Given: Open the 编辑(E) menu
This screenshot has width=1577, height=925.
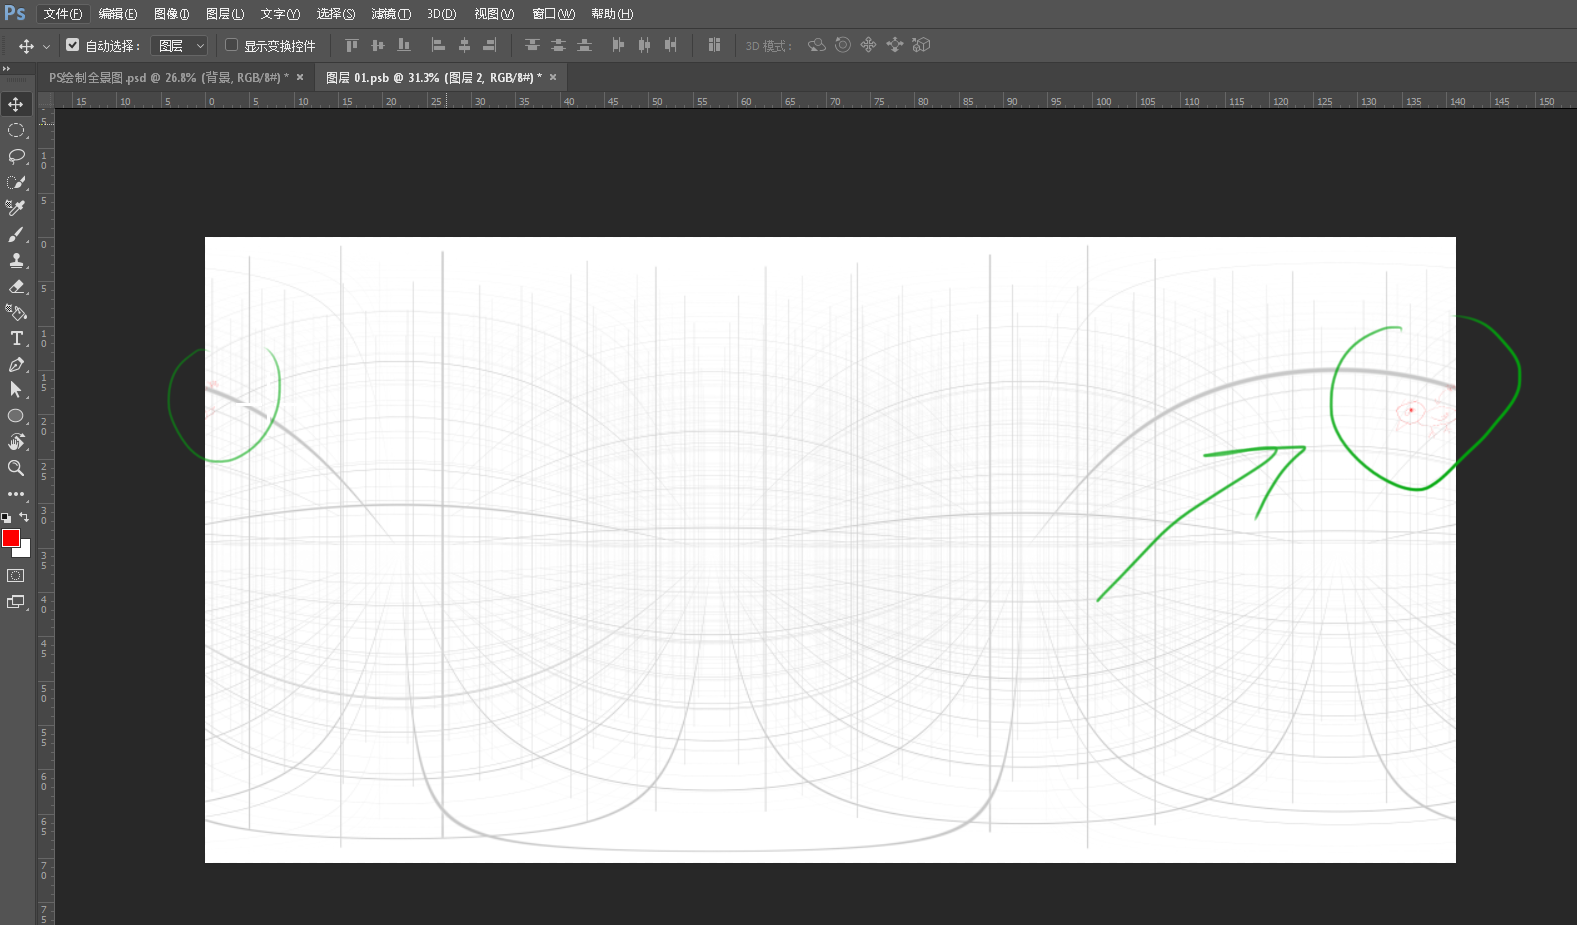Looking at the screenshot, I should [x=118, y=14].
